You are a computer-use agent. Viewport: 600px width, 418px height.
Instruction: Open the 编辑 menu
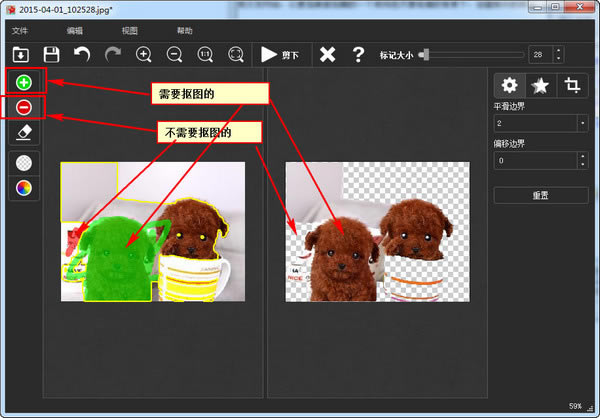point(75,31)
